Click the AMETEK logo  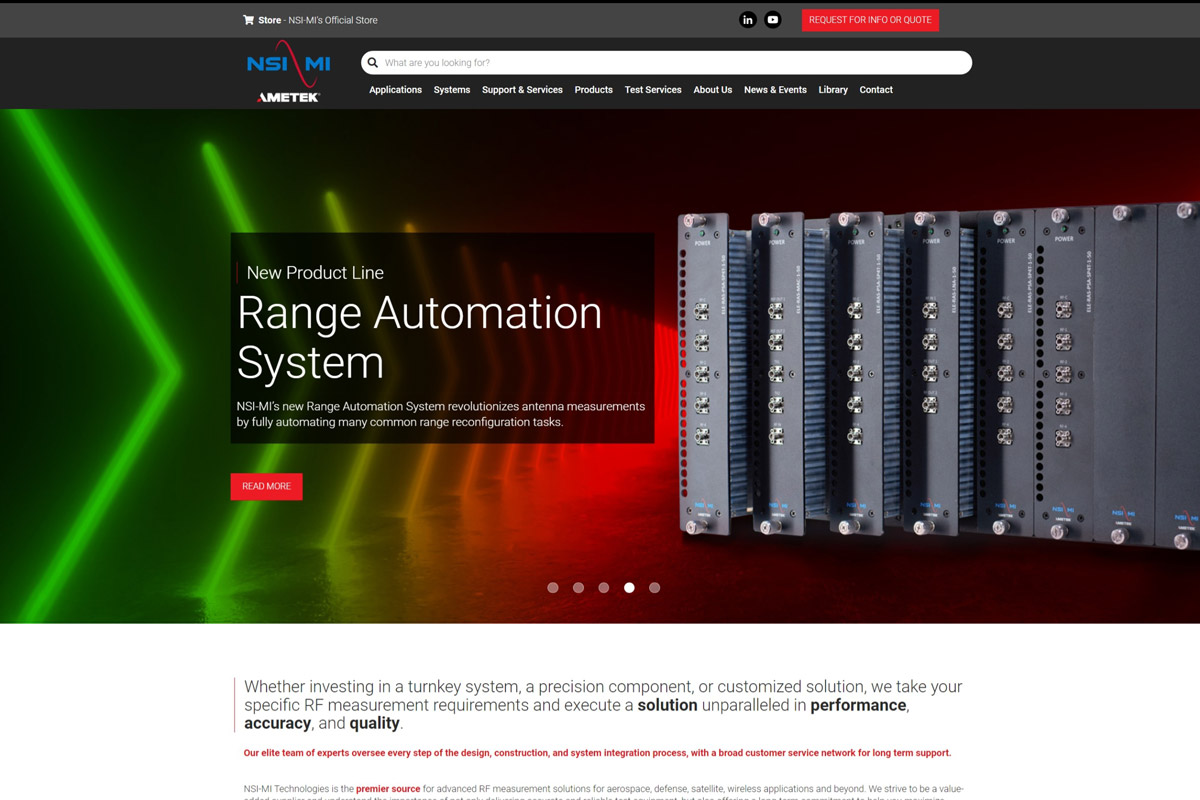(x=288, y=97)
